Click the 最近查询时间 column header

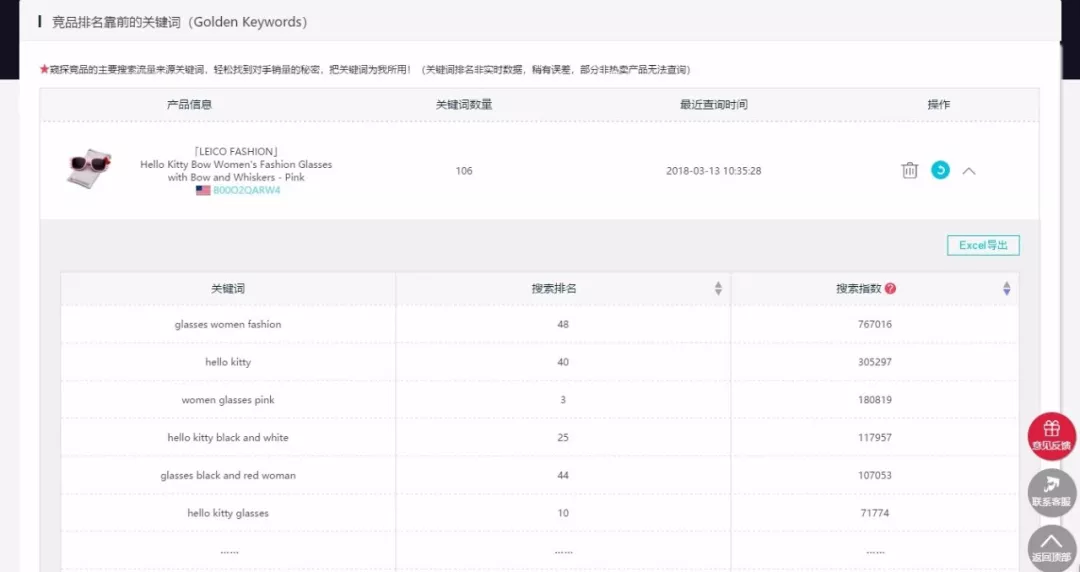(x=714, y=105)
